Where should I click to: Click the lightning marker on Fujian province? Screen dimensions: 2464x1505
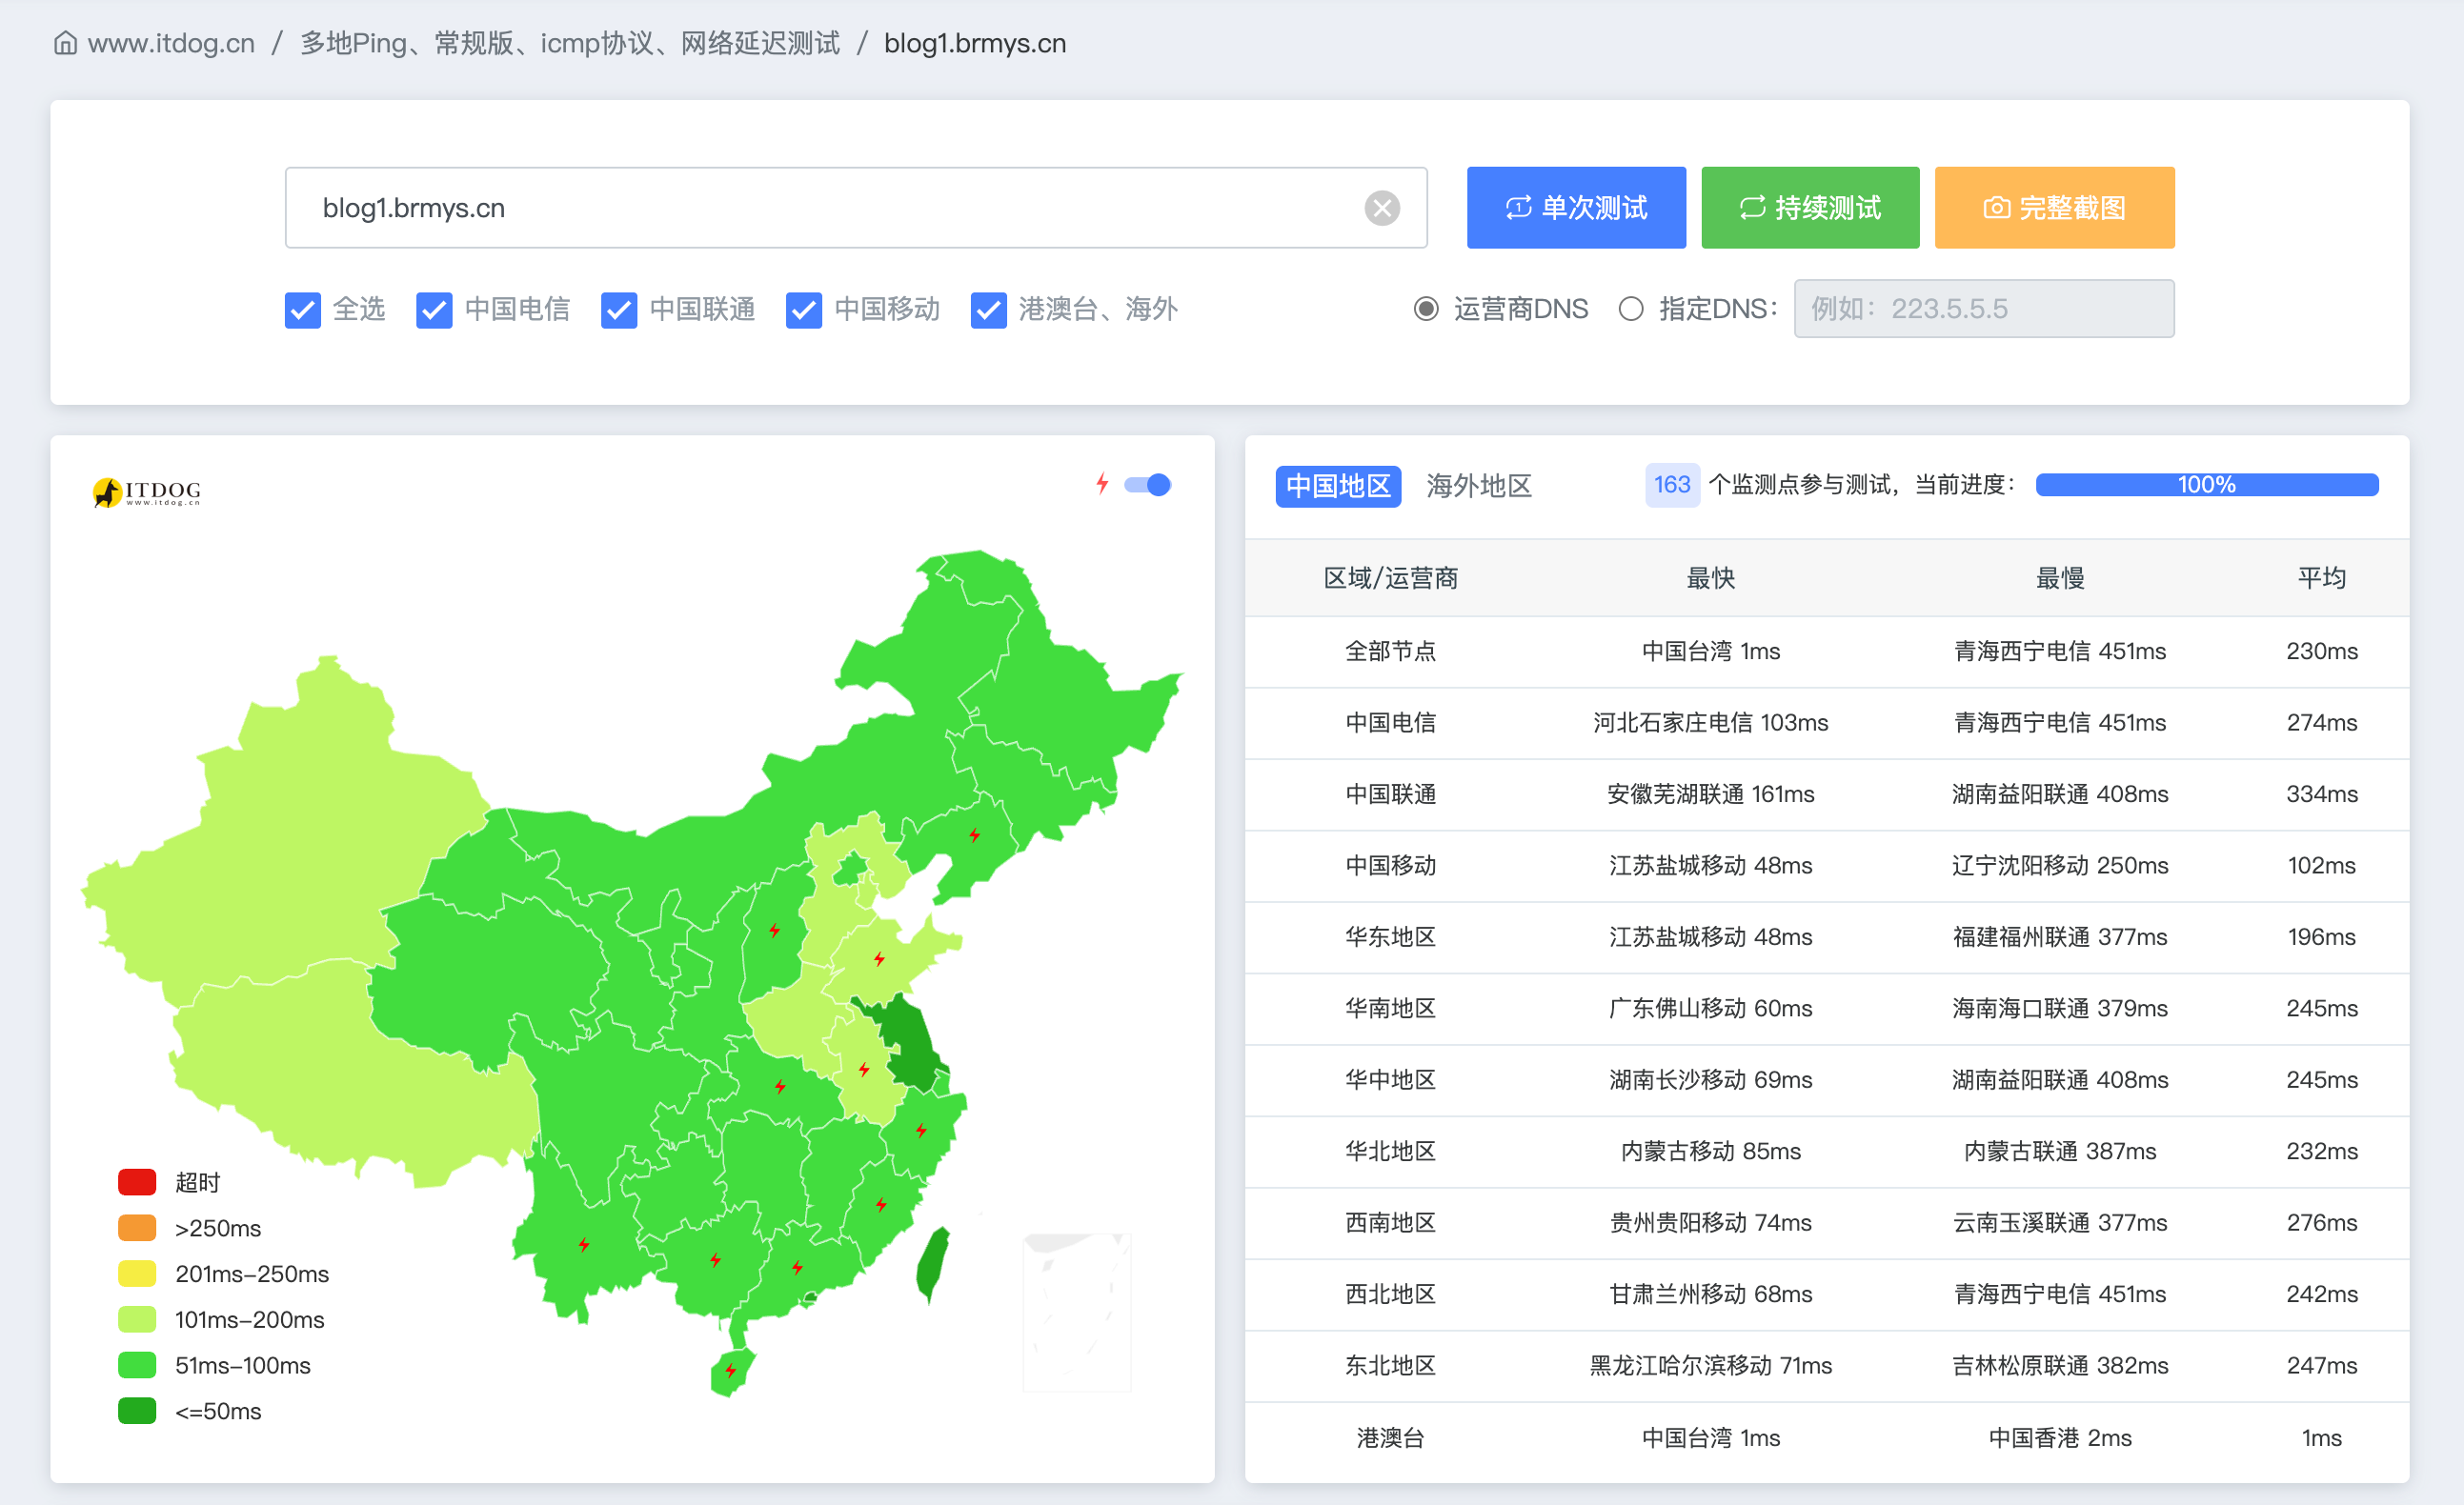[x=881, y=1204]
